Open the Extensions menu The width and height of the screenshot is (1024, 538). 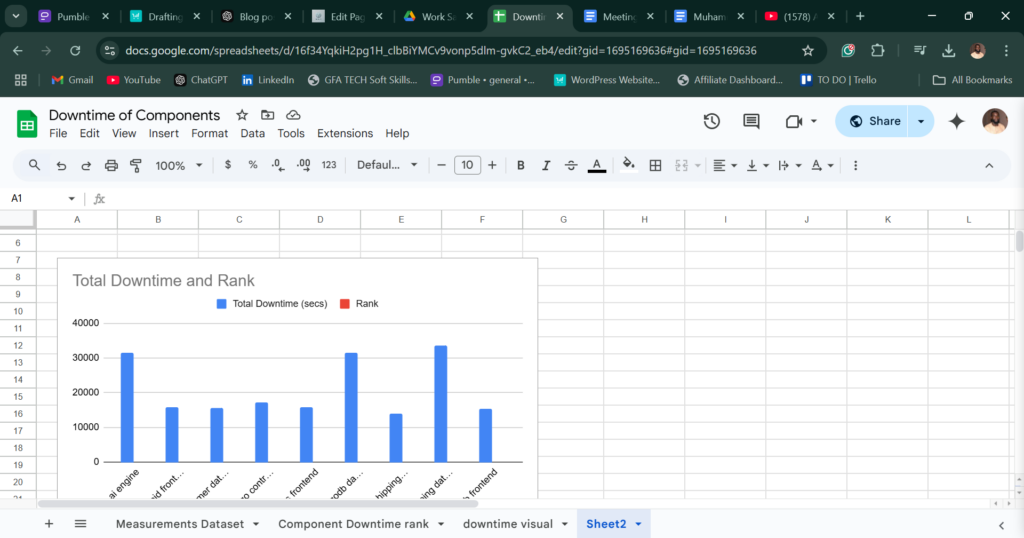click(x=344, y=133)
